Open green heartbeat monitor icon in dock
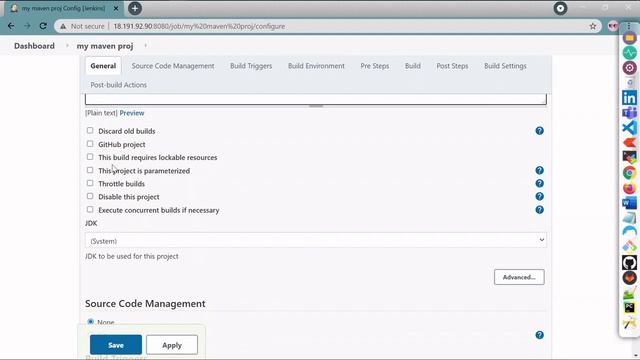The image size is (640, 360). click(629, 53)
